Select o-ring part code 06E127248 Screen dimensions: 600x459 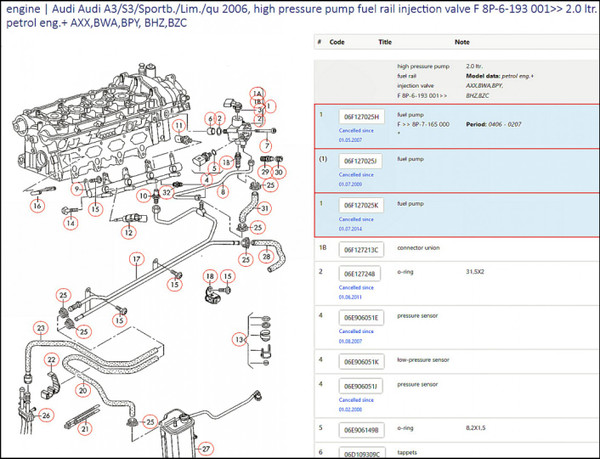coord(359,273)
